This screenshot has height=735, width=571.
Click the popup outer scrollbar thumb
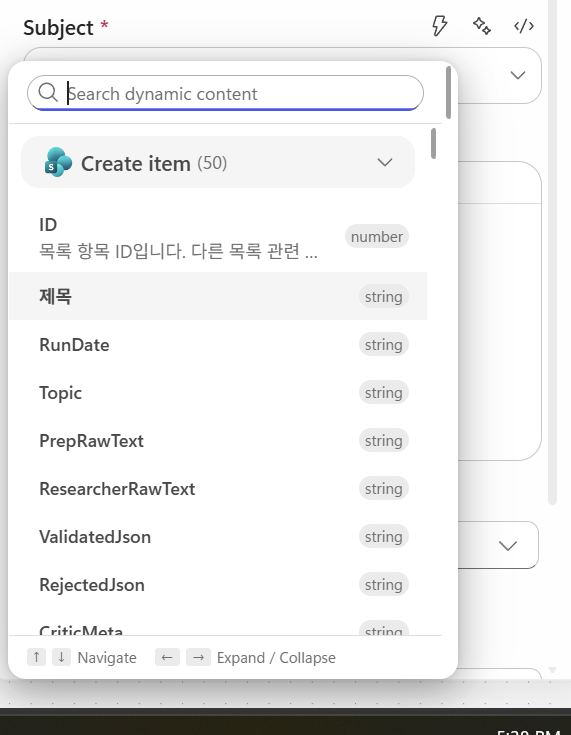tap(449, 92)
